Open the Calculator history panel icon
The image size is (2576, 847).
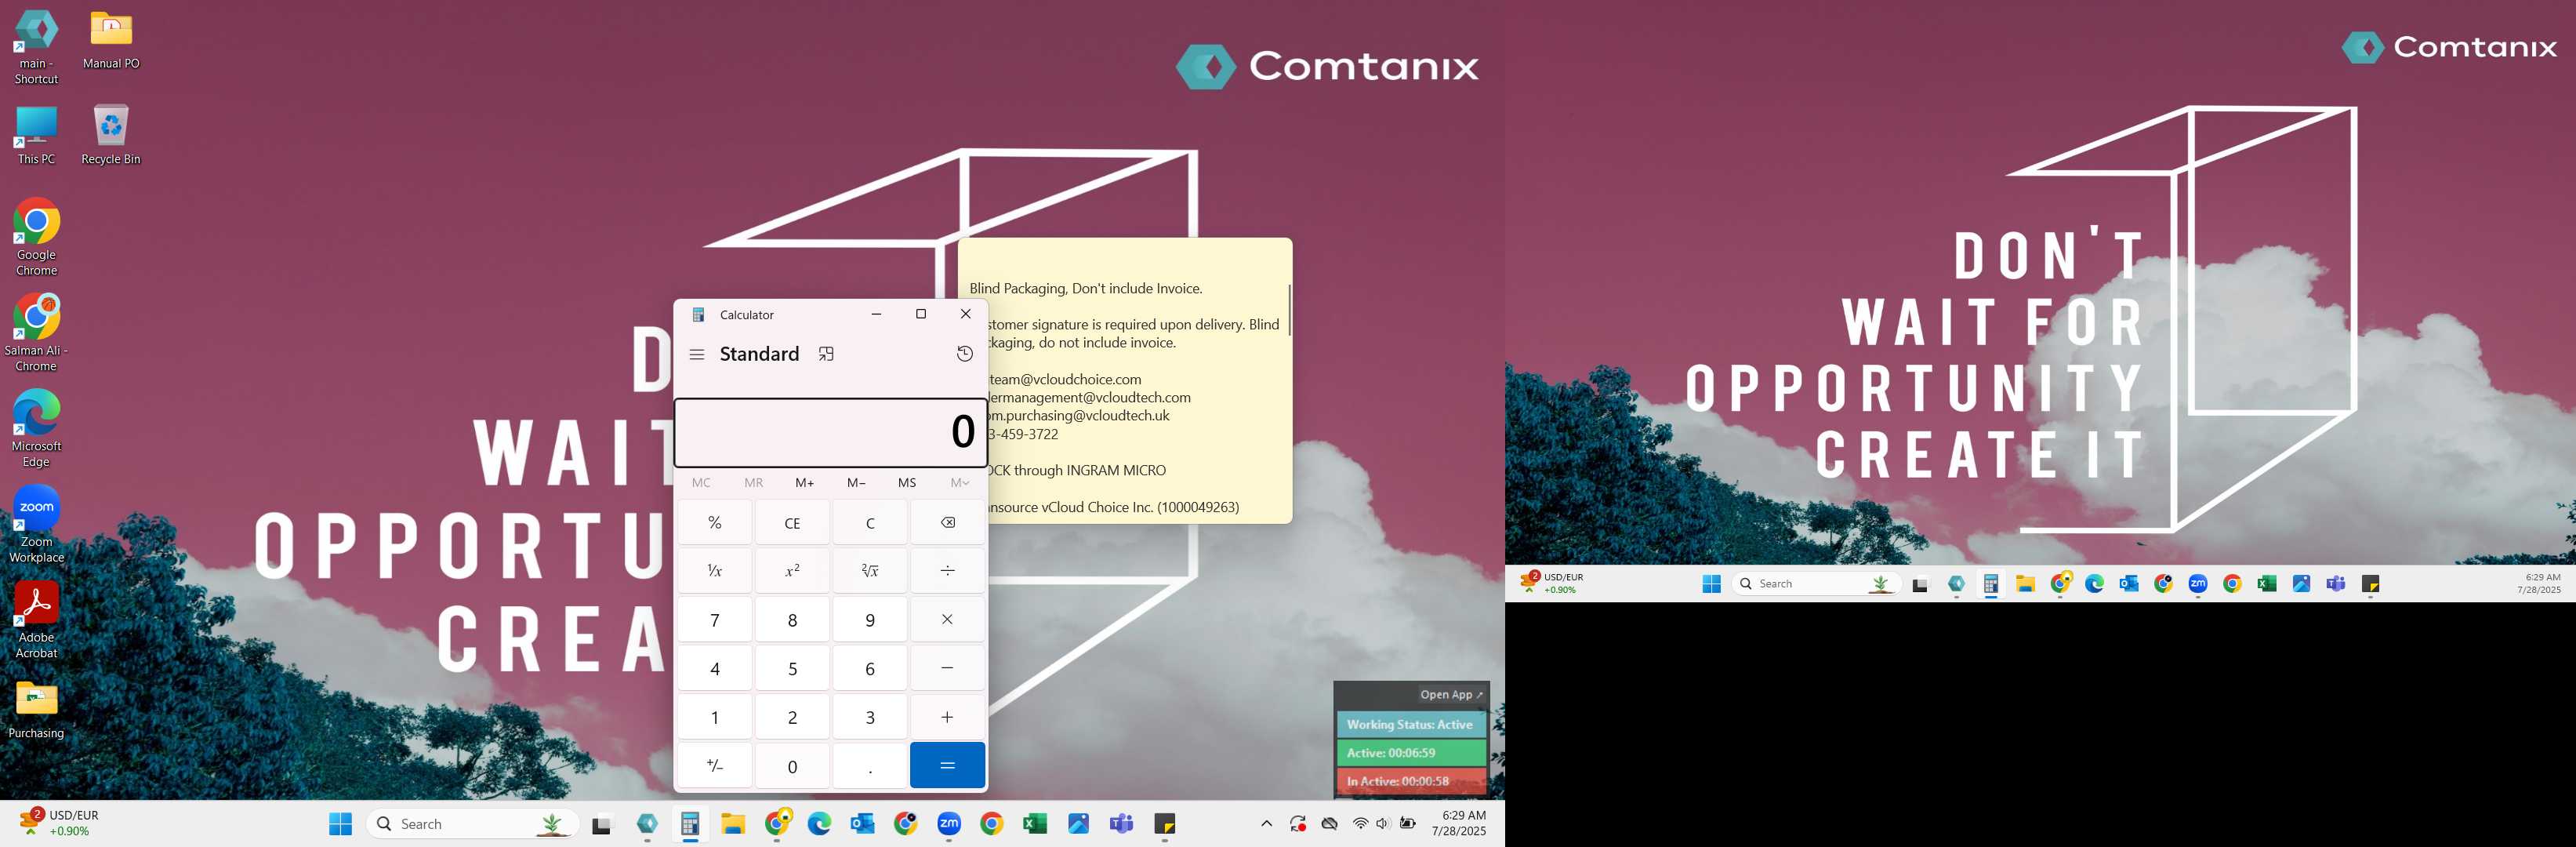coord(965,354)
